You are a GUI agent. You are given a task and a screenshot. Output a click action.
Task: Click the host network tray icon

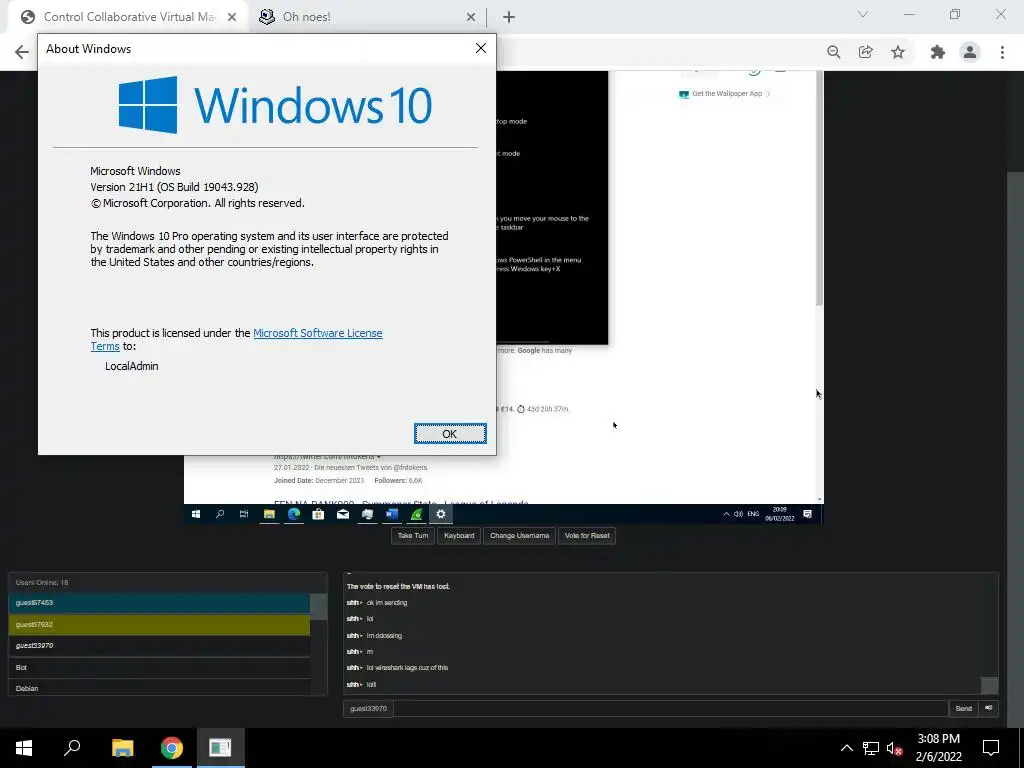(x=871, y=748)
